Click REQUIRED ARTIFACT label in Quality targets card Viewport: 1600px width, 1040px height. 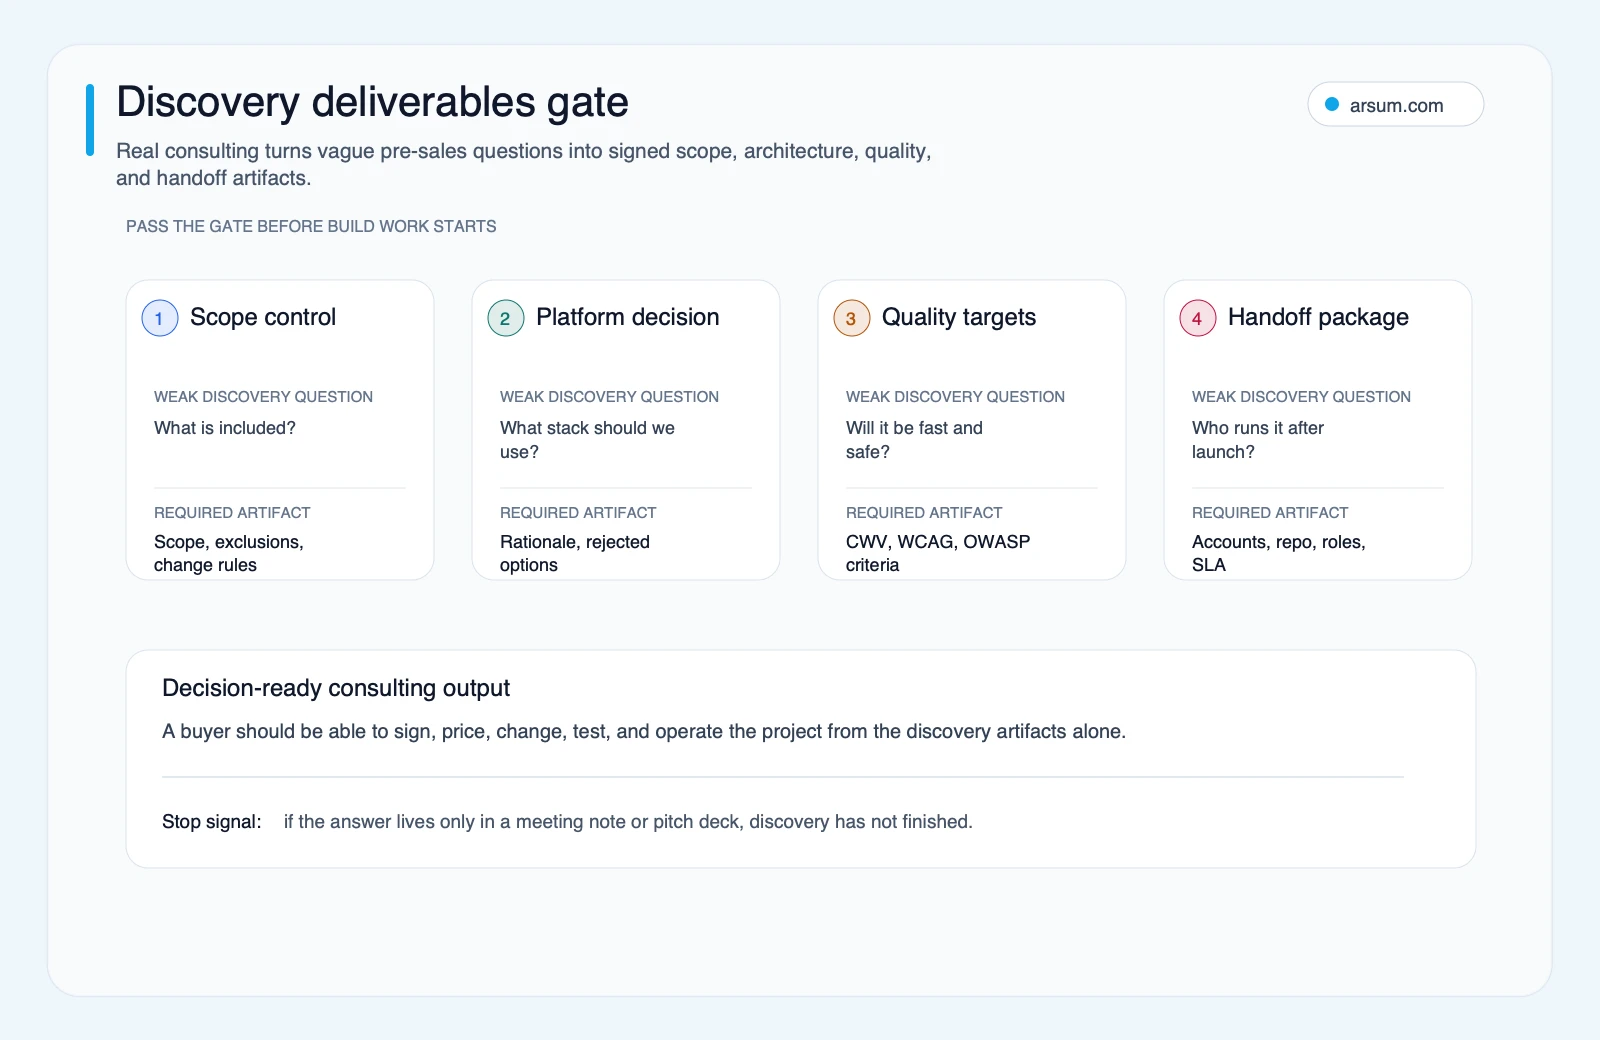(x=924, y=513)
